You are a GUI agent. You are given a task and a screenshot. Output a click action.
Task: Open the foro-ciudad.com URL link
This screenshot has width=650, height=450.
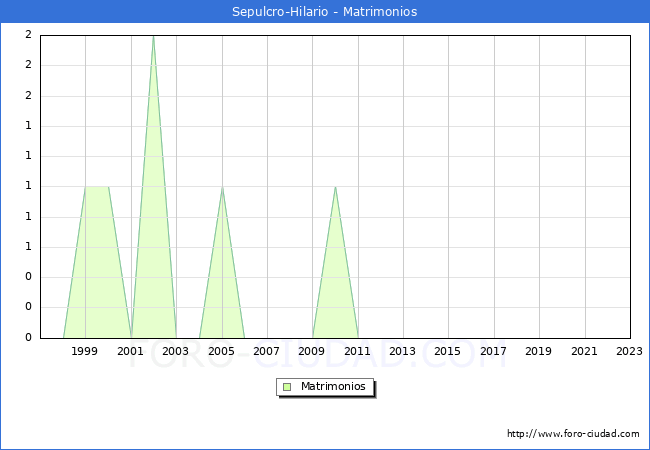coord(573,434)
